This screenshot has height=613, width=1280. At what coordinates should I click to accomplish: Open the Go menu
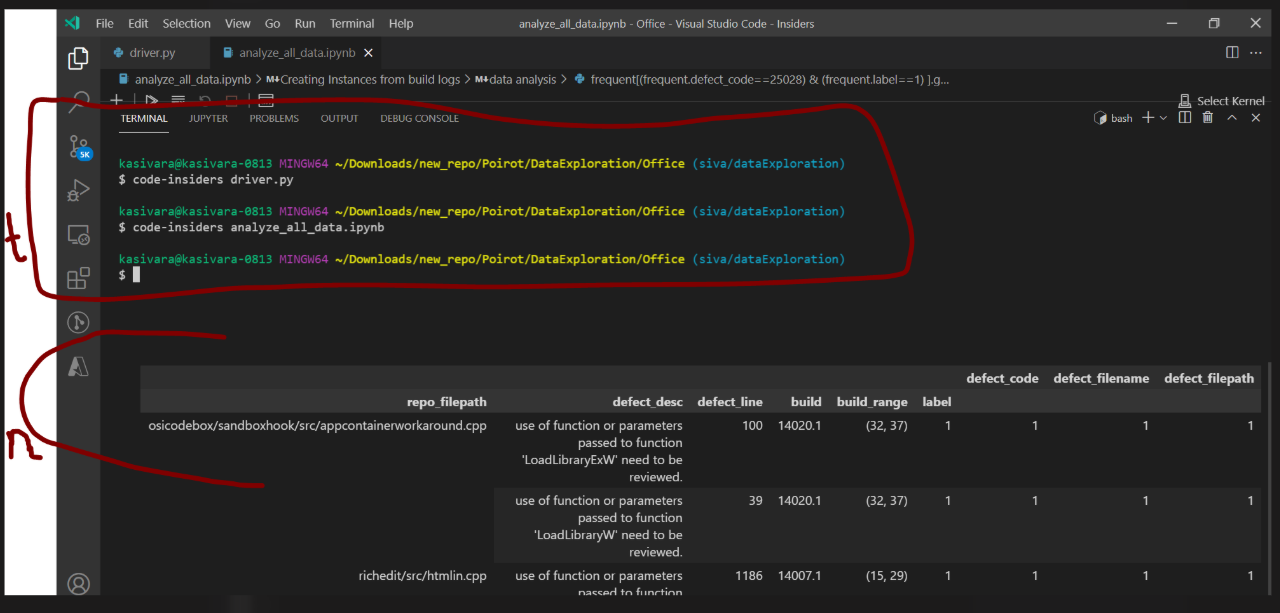(272, 23)
